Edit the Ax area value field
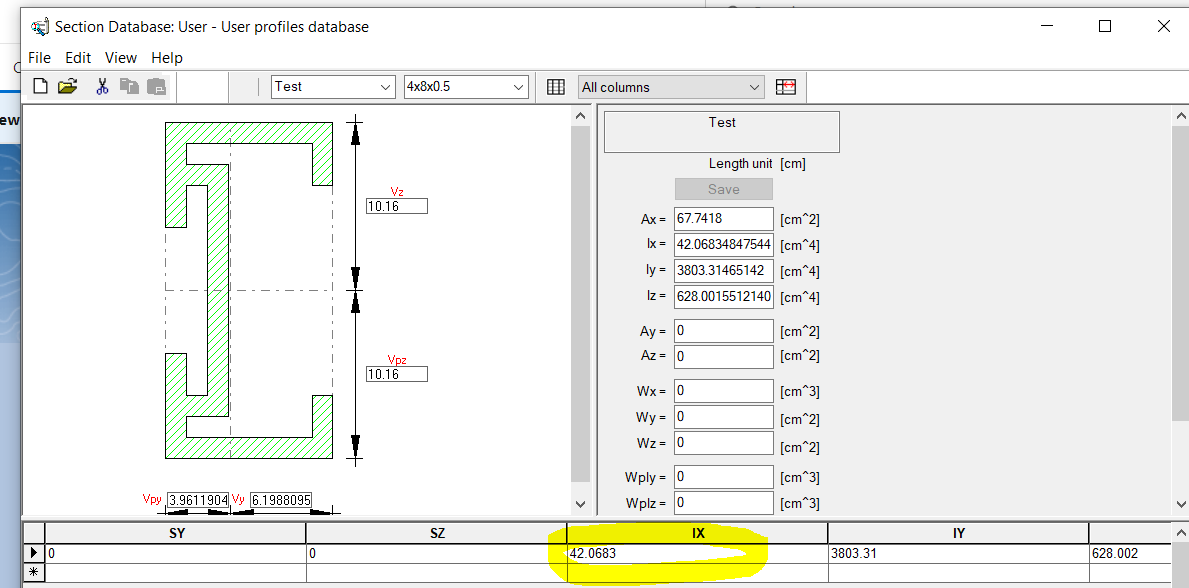This screenshot has height=588, width=1189. pos(723,218)
